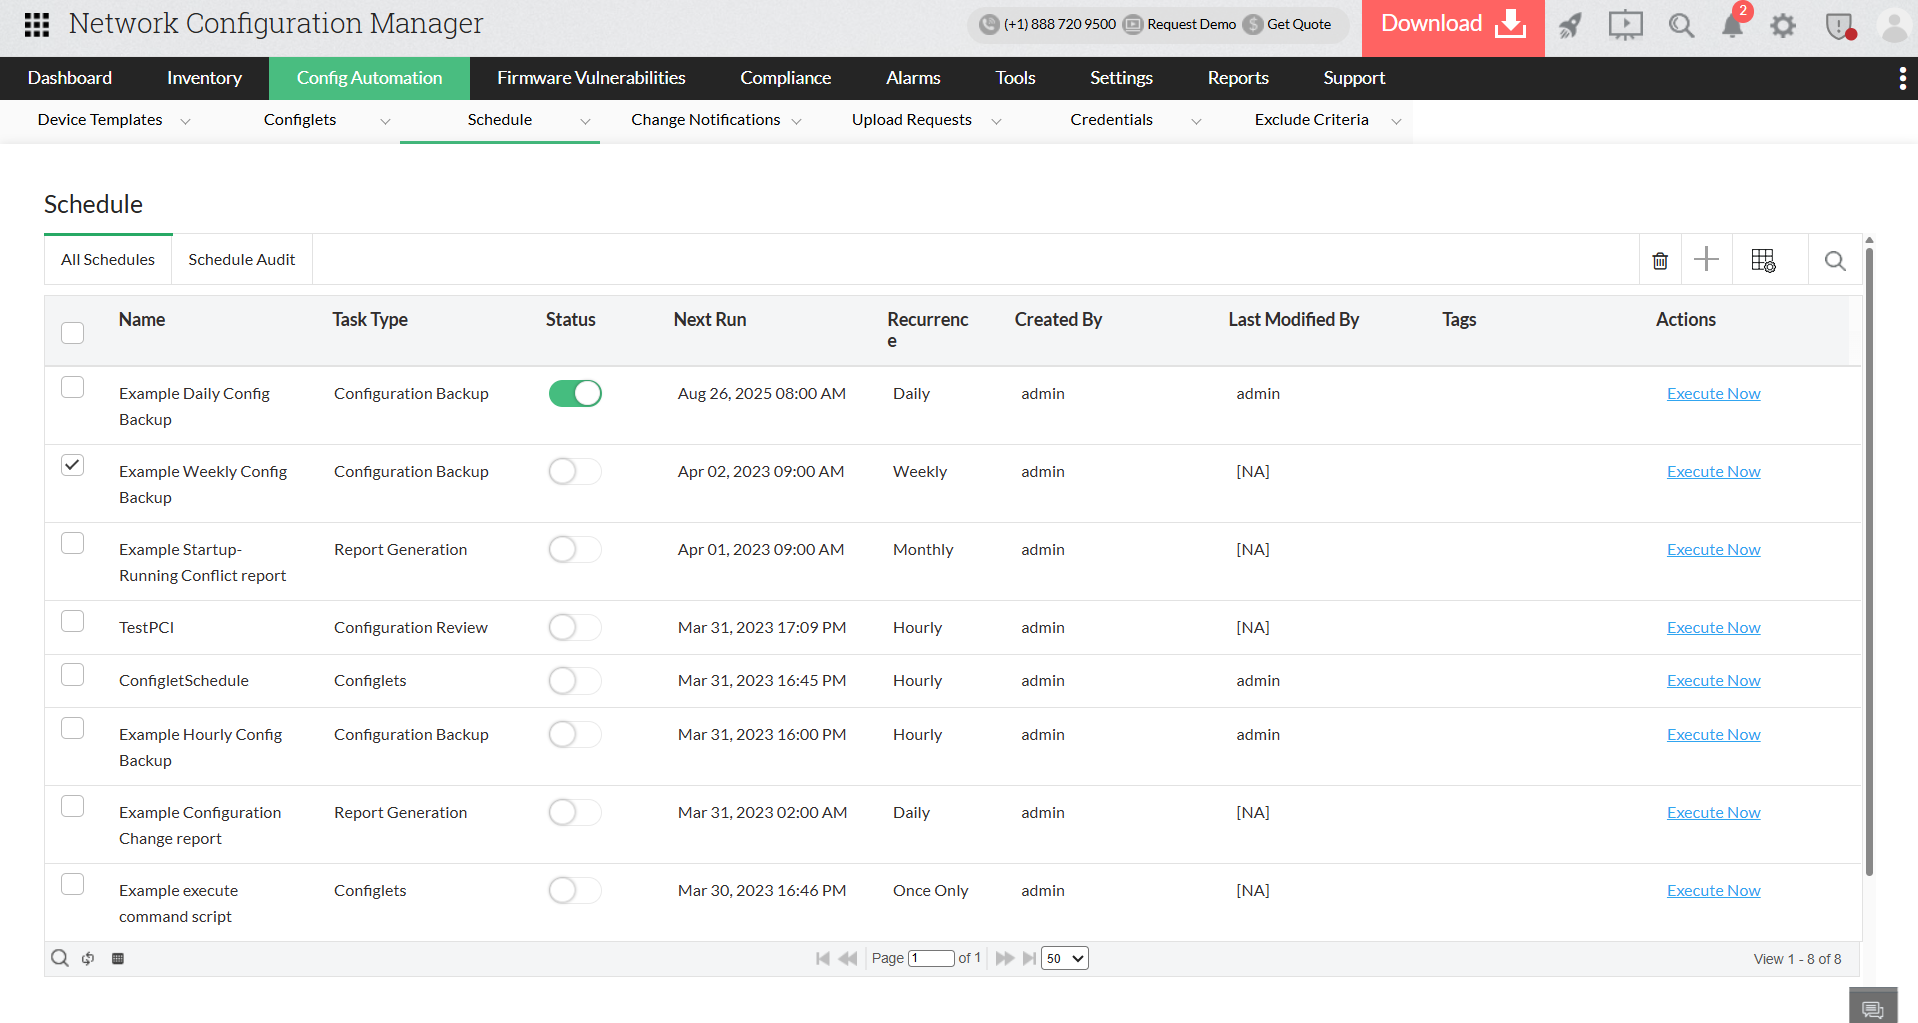Click the red Download button

[1450, 22]
